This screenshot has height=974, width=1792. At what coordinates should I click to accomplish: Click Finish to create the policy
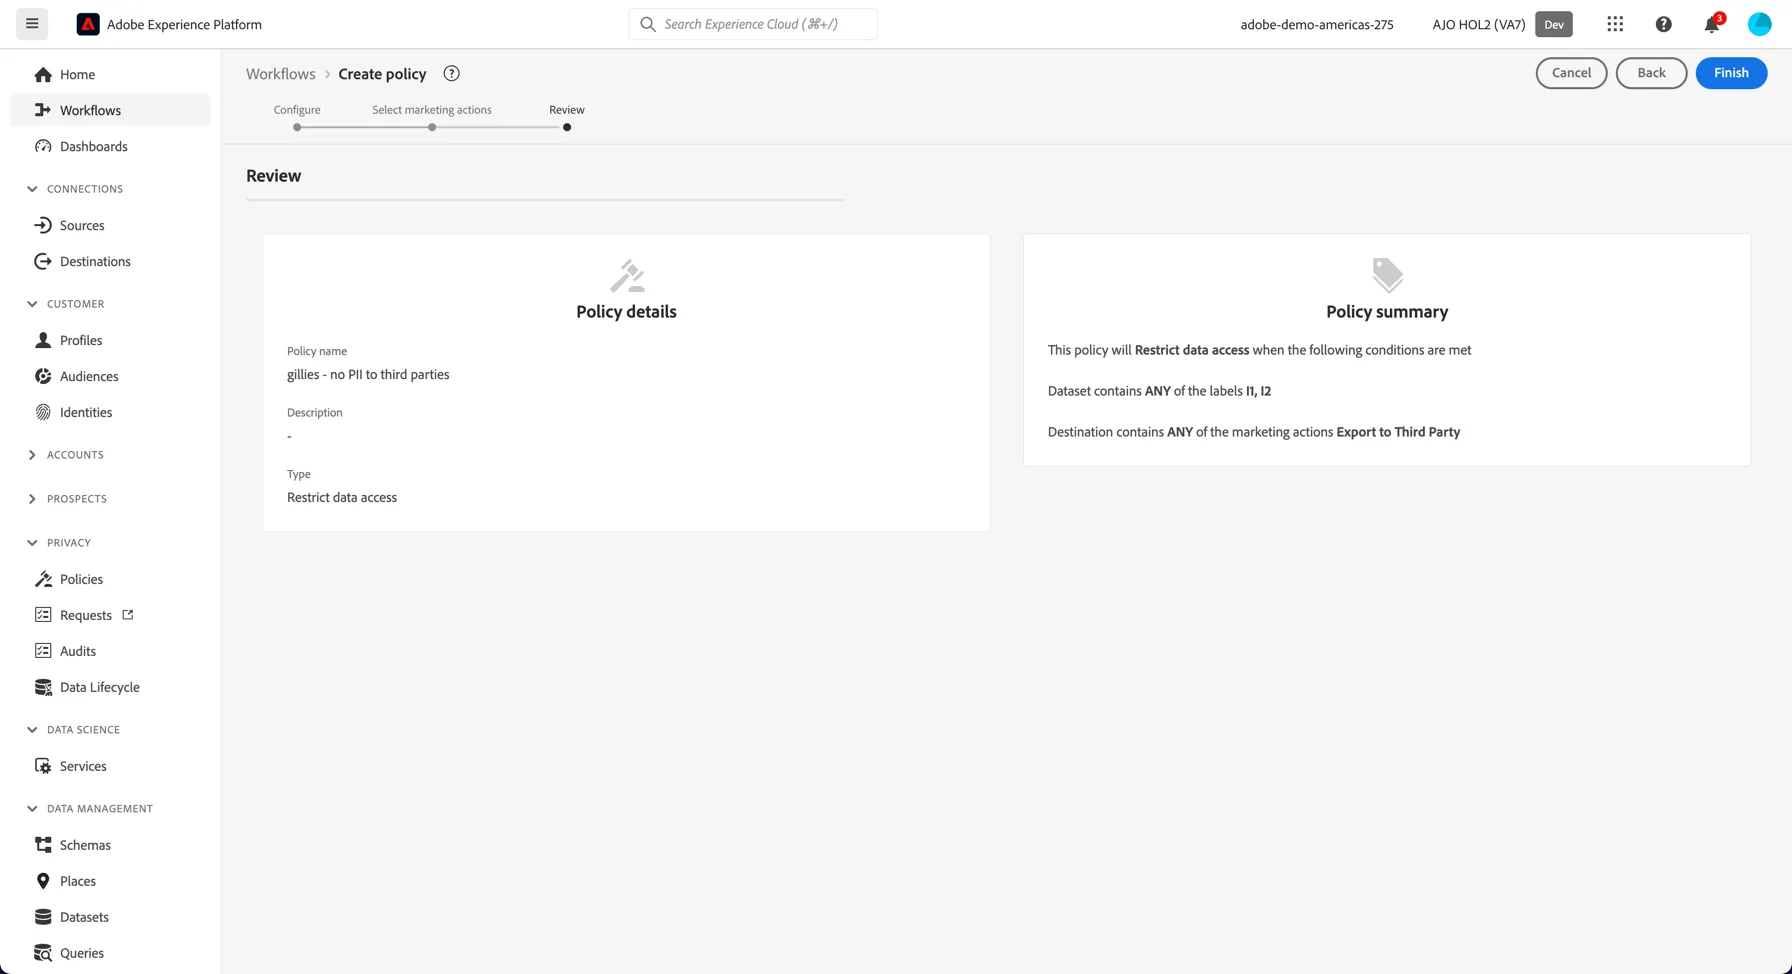1731,73
